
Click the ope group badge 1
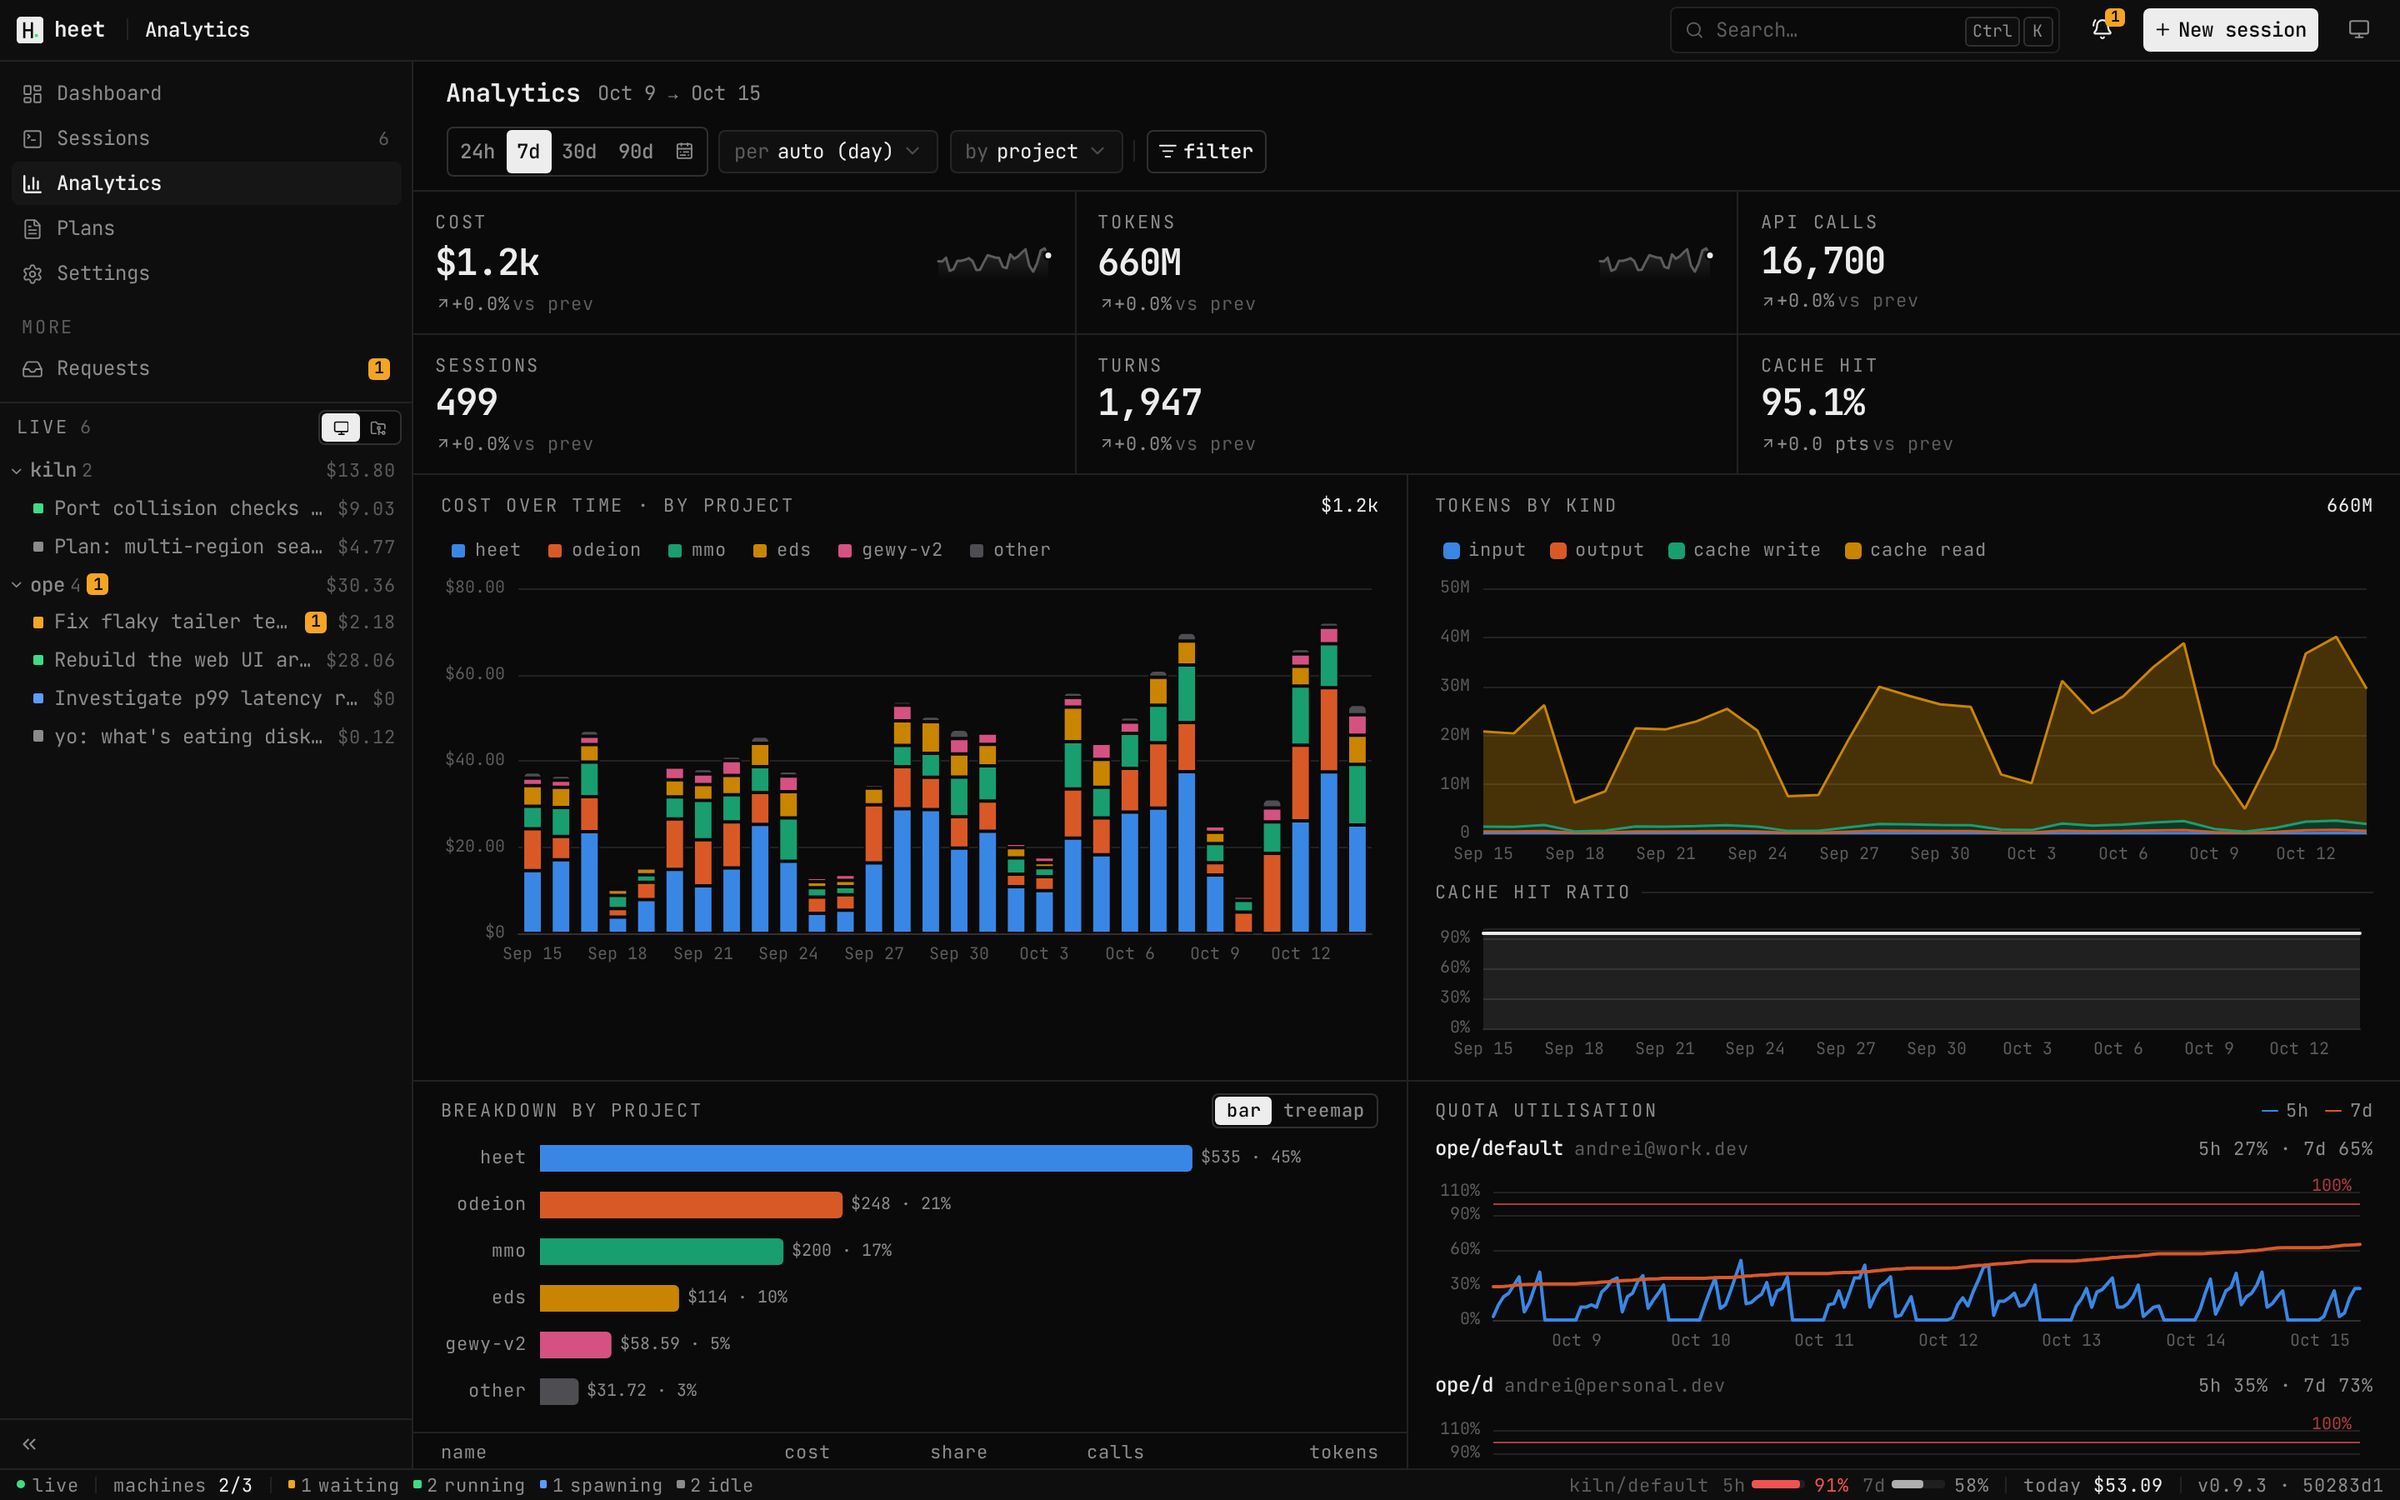[x=97, y=584]
